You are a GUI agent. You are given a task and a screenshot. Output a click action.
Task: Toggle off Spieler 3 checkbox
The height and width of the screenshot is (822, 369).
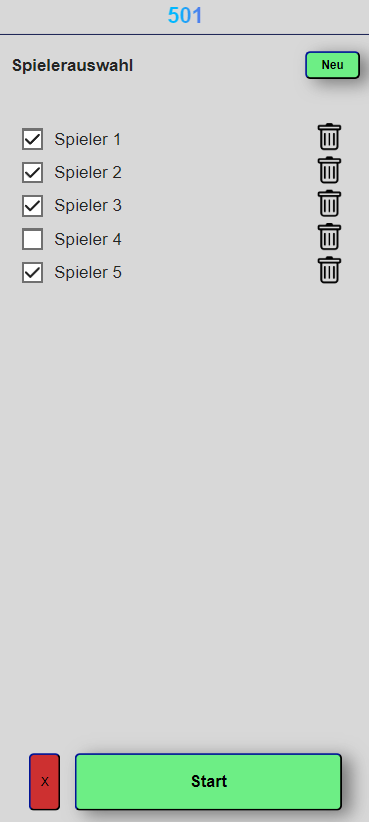pyautogui.click(x=32, y=206)
